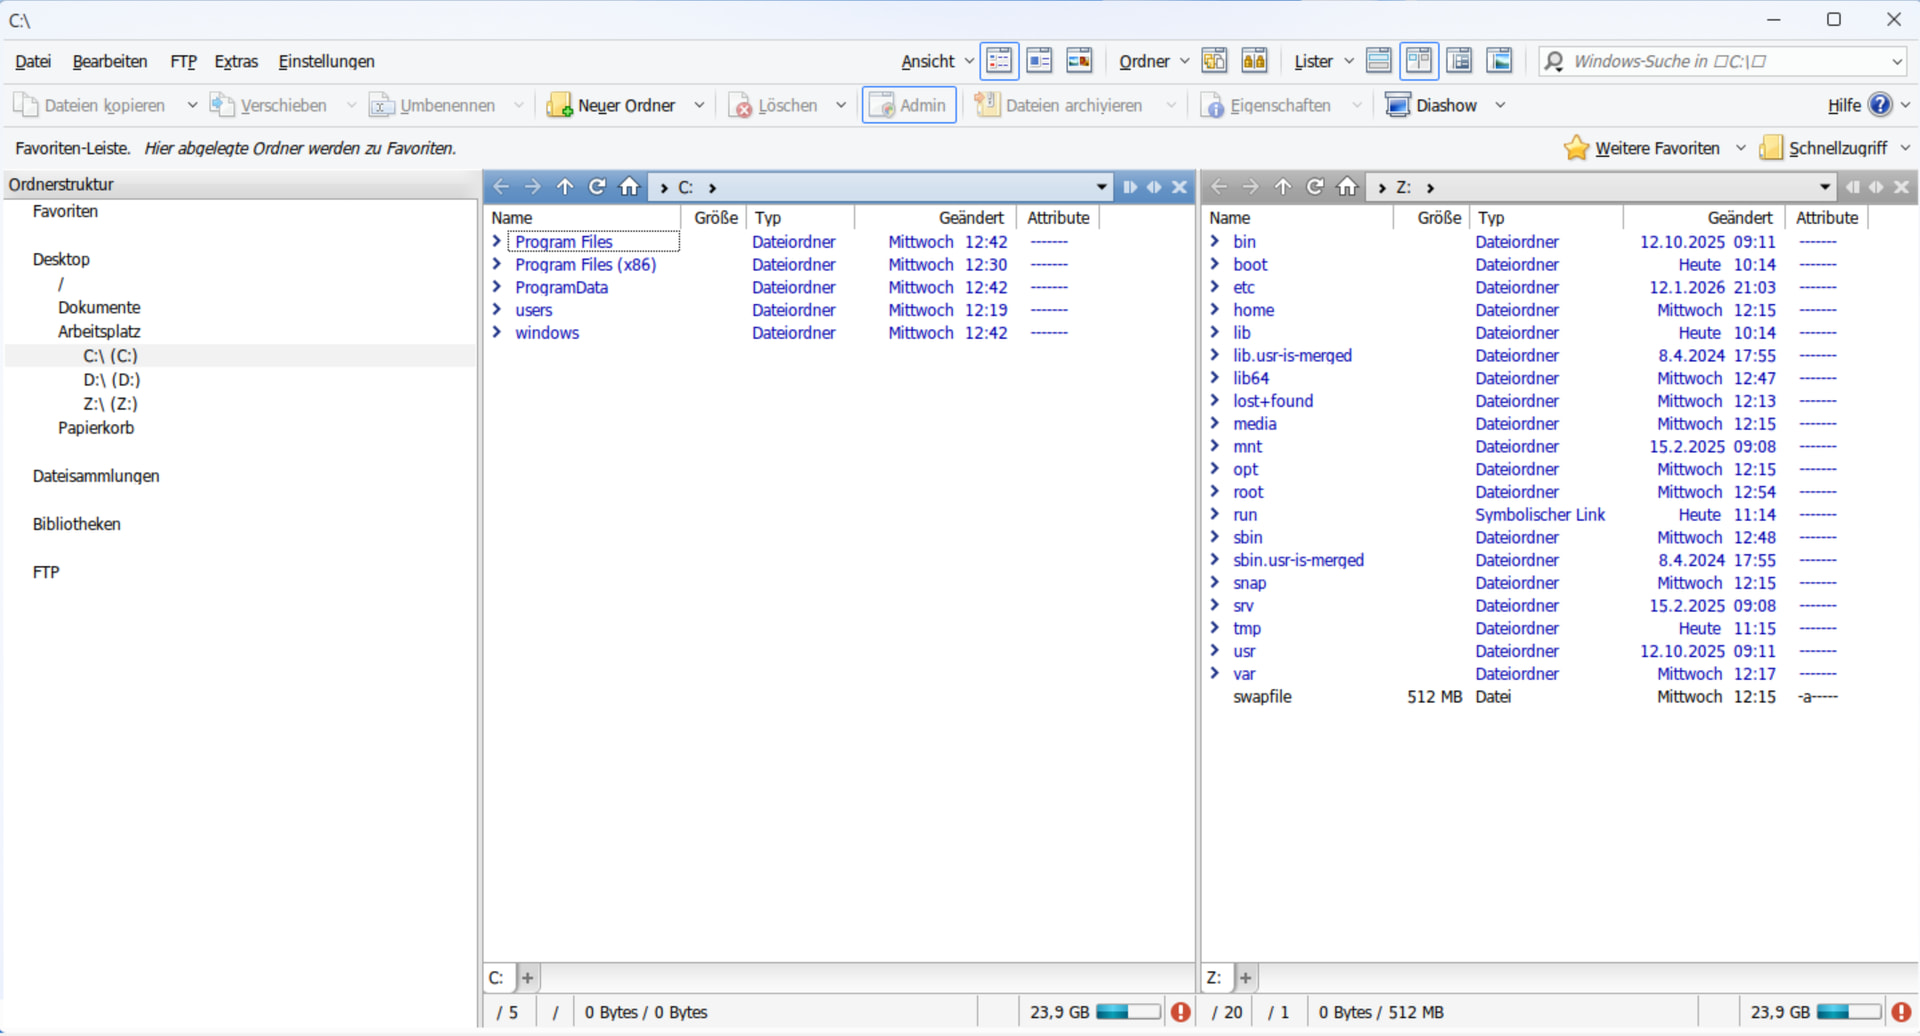This screenshot has width=1920, height=1036.
Task: Refresh the Z: pane file listing
Action: (x=1315, y=187)
